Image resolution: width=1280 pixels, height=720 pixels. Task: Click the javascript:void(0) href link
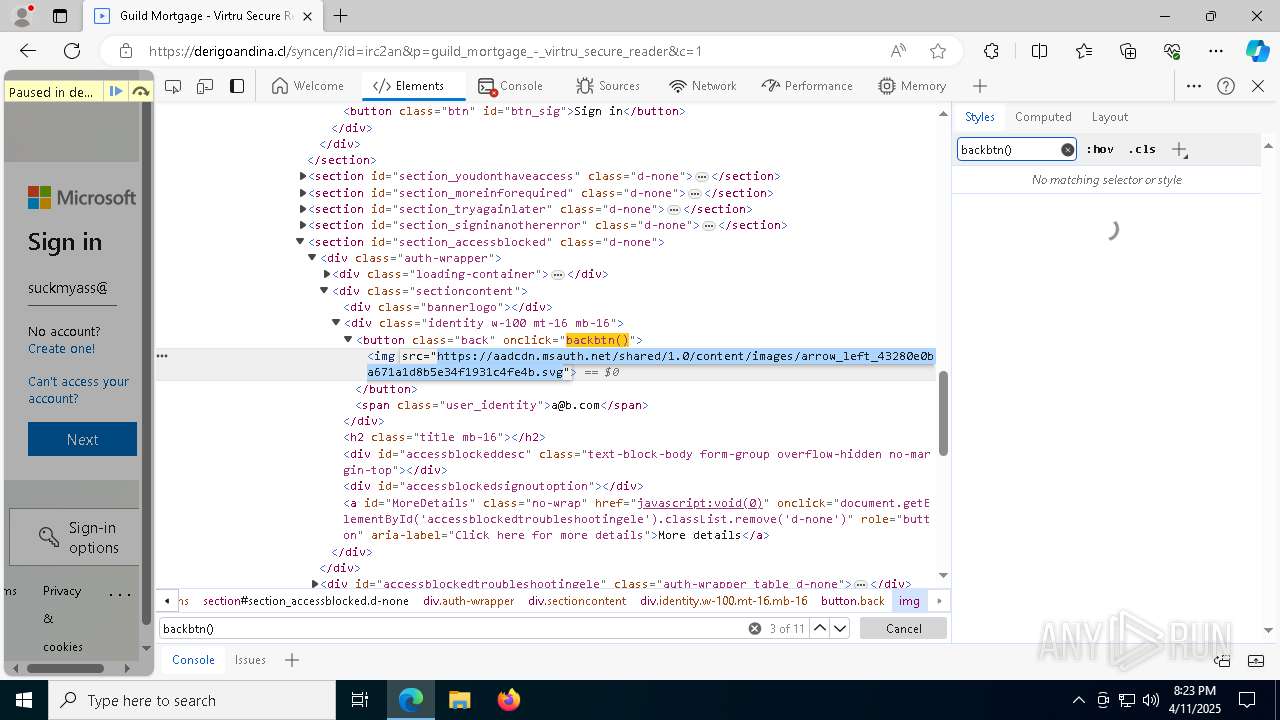click(701, 503)
